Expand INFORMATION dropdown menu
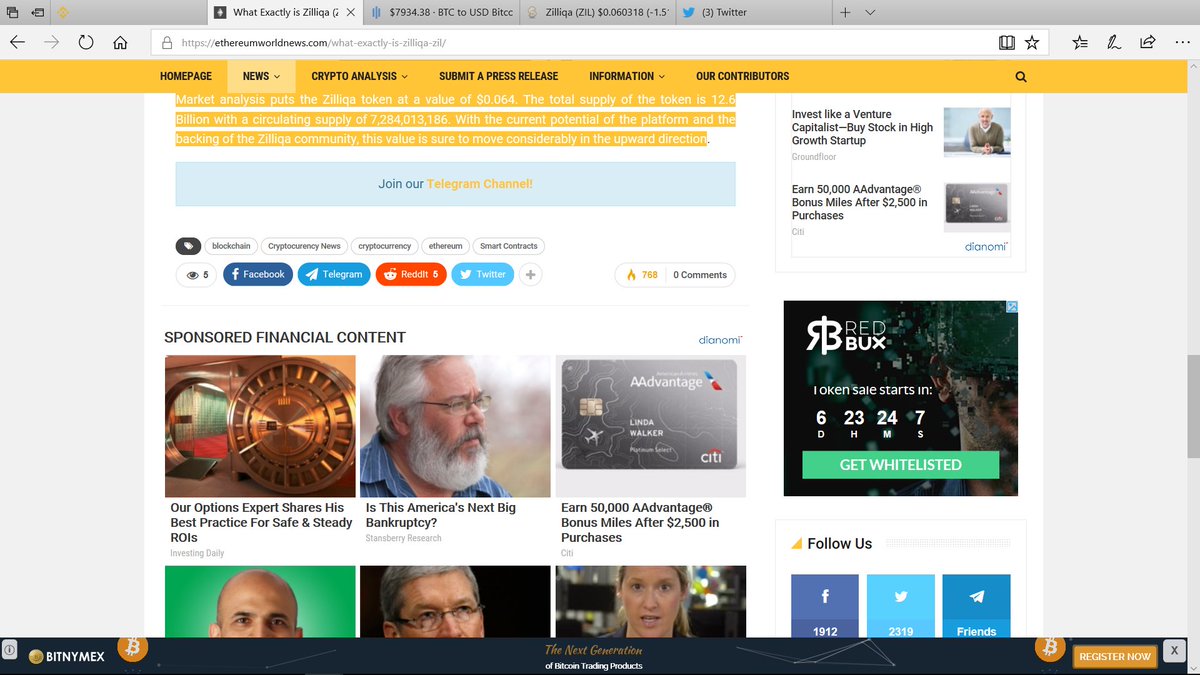The width and height of the screenshot is (1200, 675). click(627, 76)
